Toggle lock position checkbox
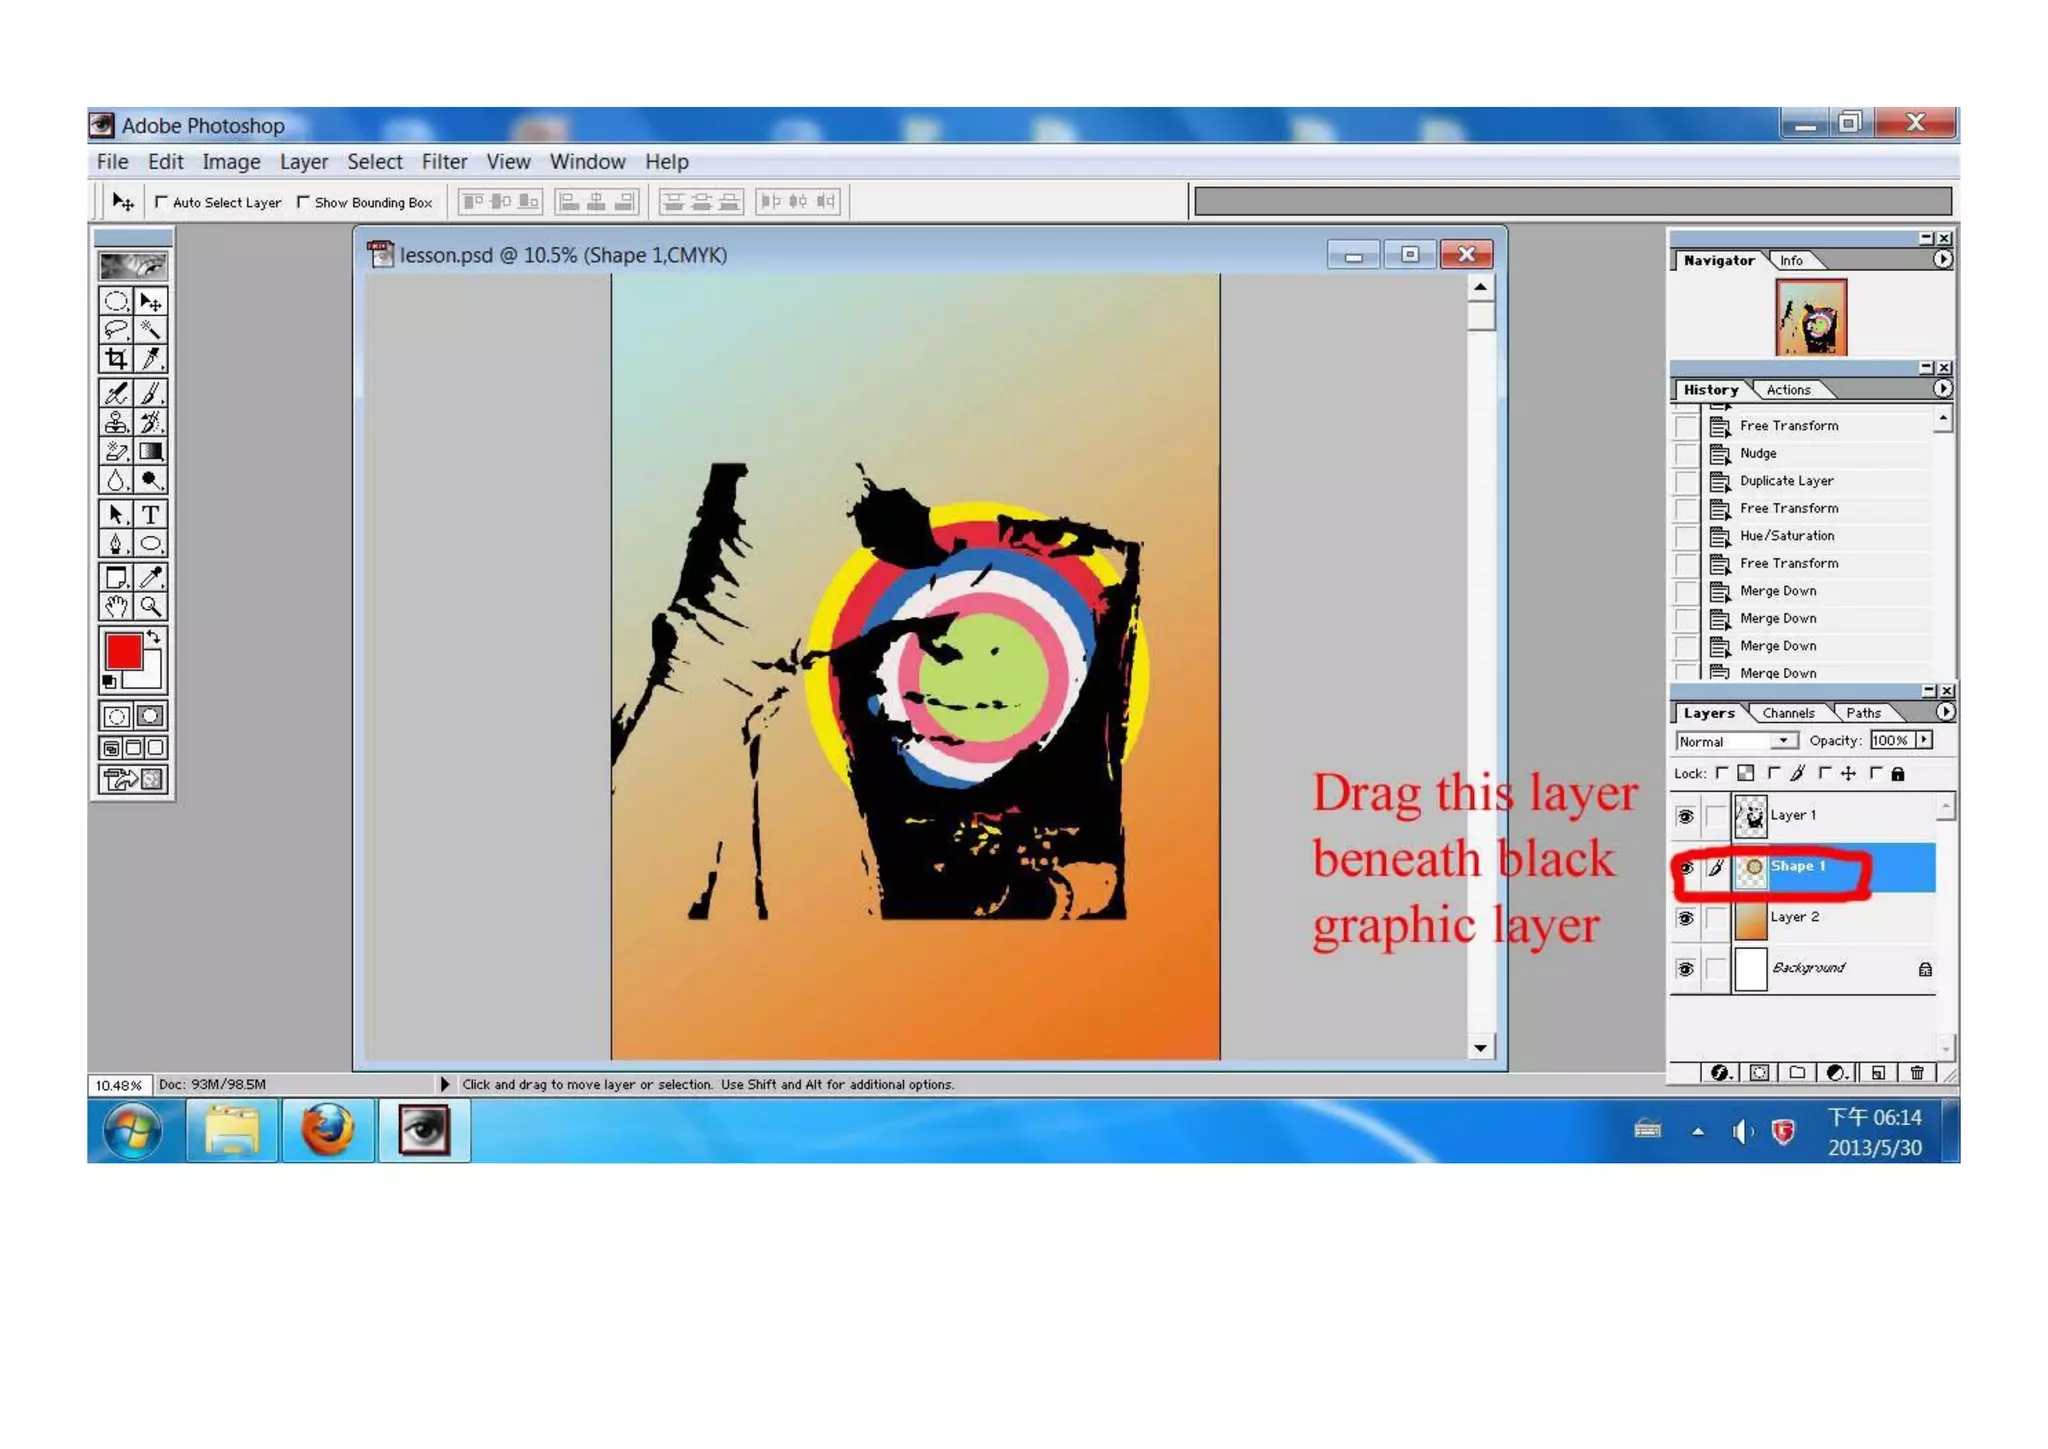Screen dimensions: 2048x1449 (x=1825, y=773)
